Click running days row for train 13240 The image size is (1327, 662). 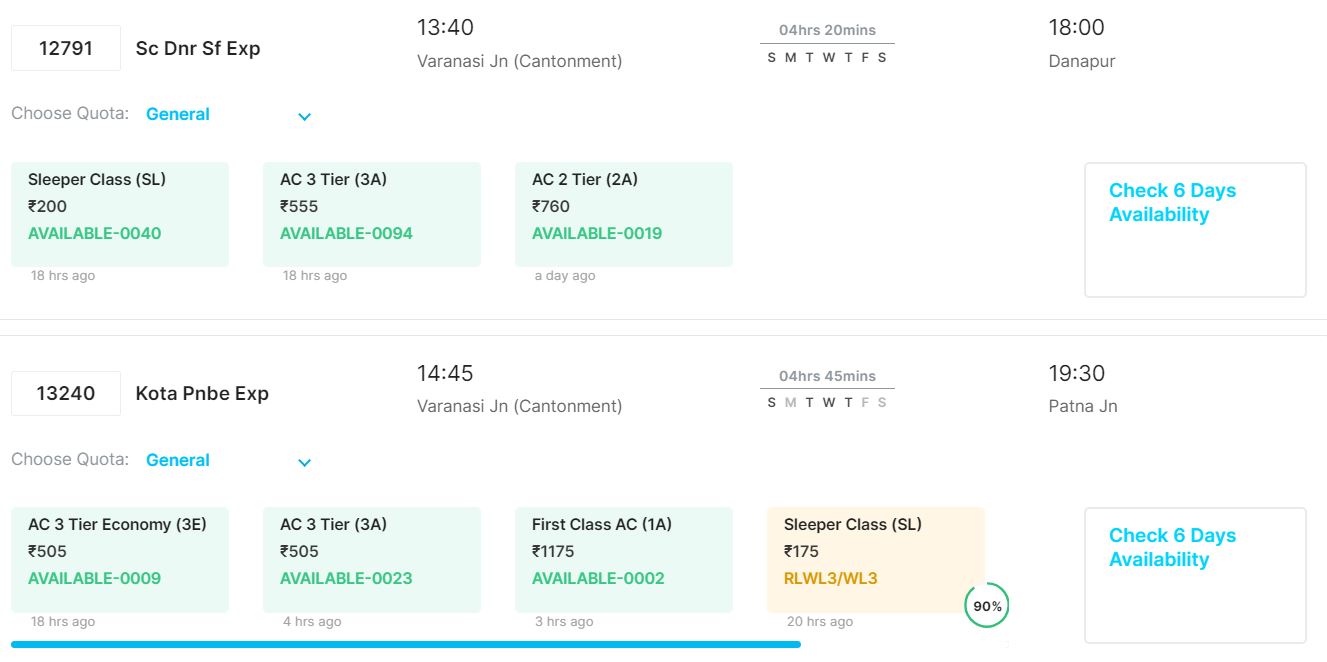point(827,402)
